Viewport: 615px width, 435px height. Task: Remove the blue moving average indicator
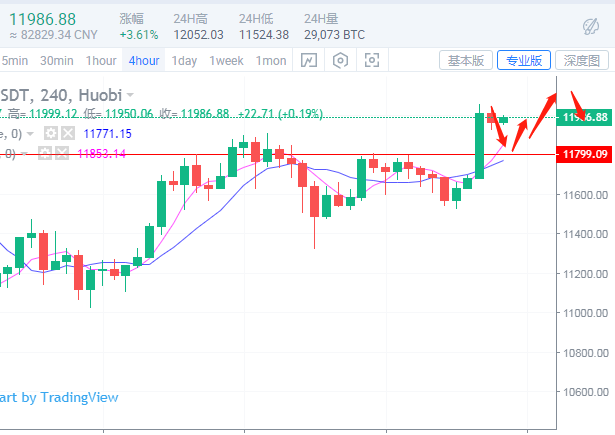(66, 133)
